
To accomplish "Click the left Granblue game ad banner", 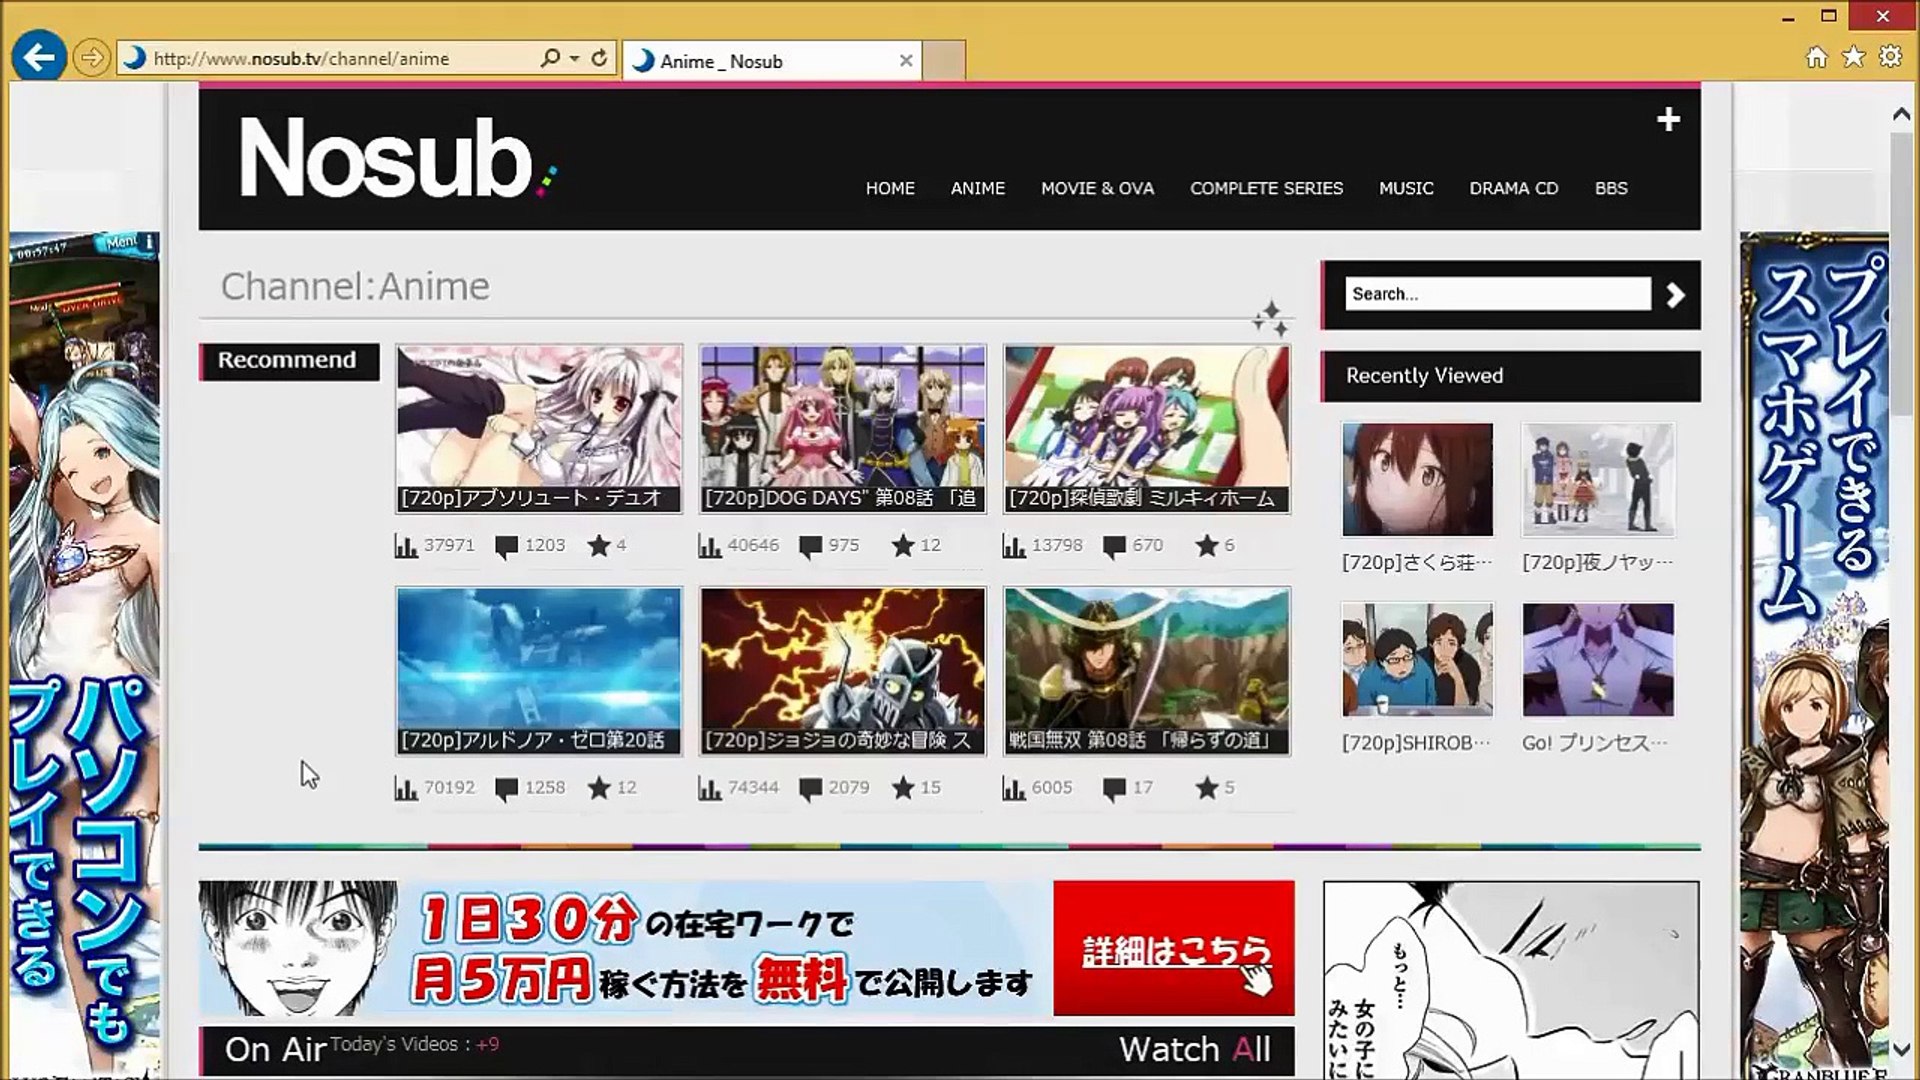I will [84, 655].
